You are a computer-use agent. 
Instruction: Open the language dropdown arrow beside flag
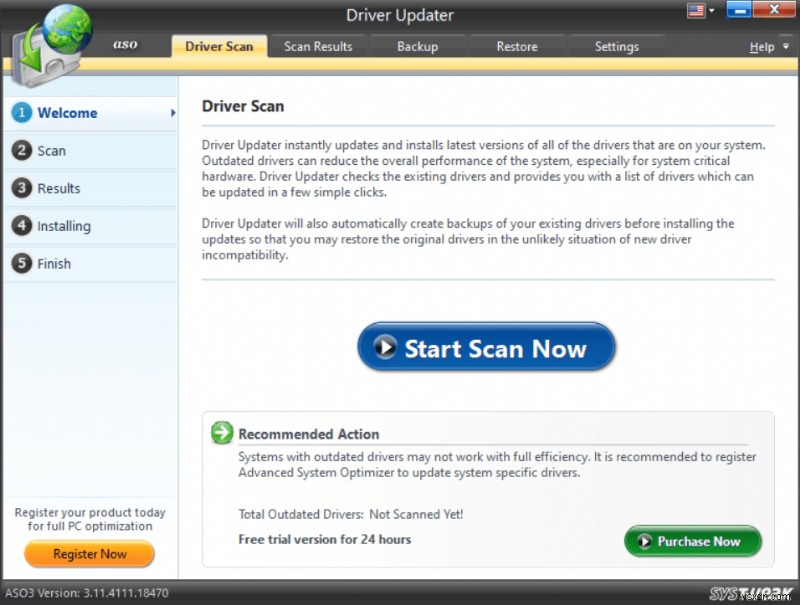tap(712, 11)
